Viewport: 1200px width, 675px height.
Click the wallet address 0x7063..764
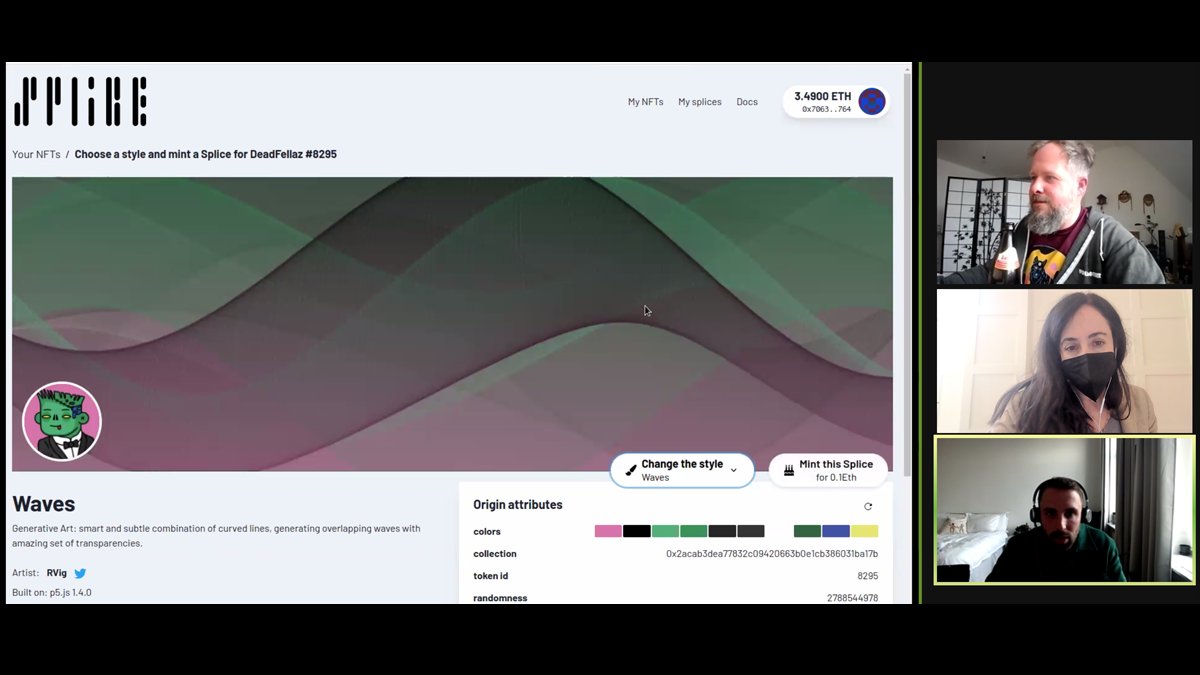click(x=827, y=109)
